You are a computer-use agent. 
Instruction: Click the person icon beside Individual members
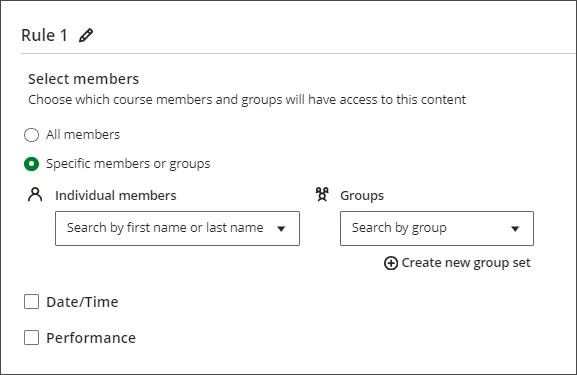[x=35, y=195]
